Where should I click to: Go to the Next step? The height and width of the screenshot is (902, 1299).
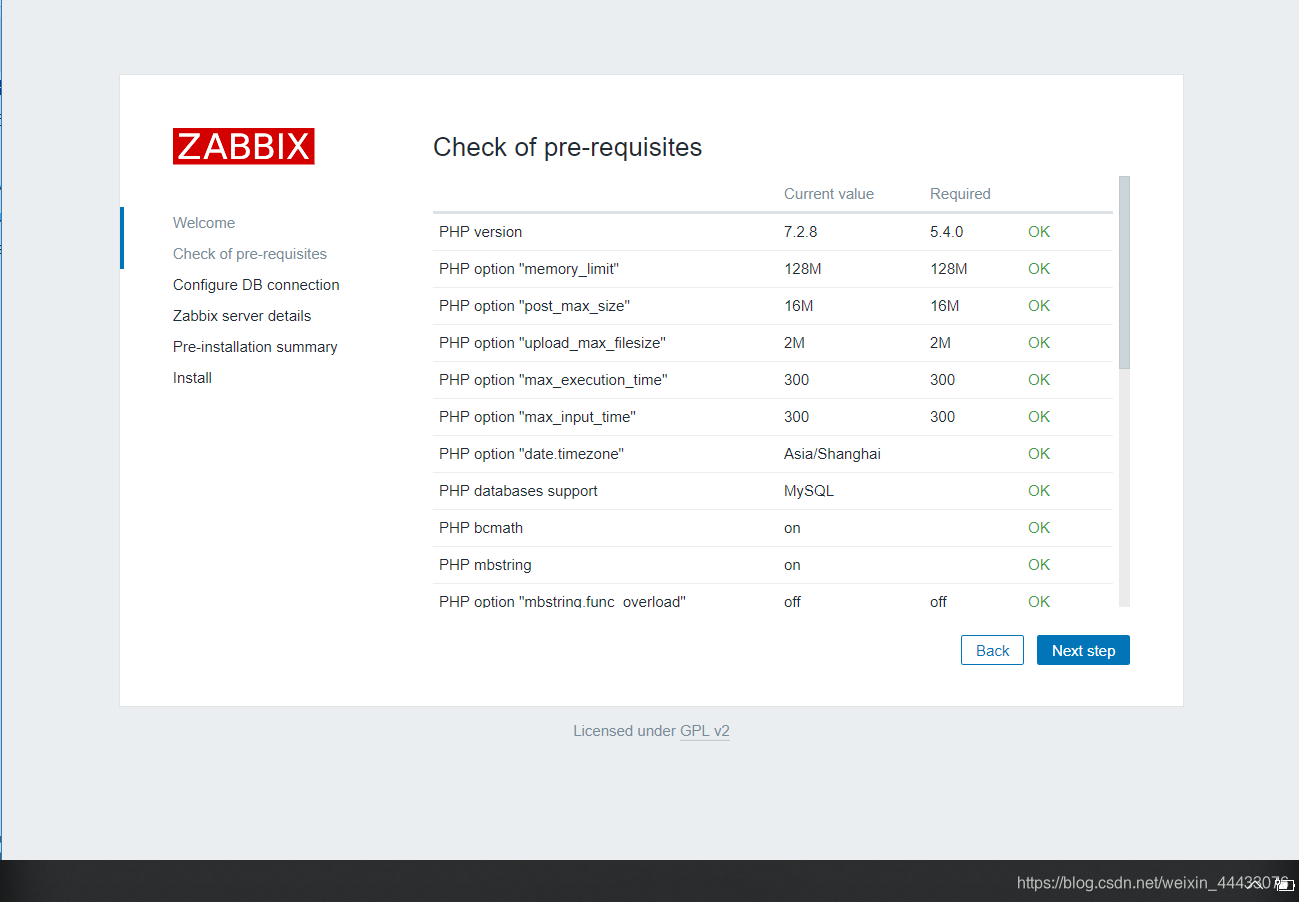(1083, 650)
